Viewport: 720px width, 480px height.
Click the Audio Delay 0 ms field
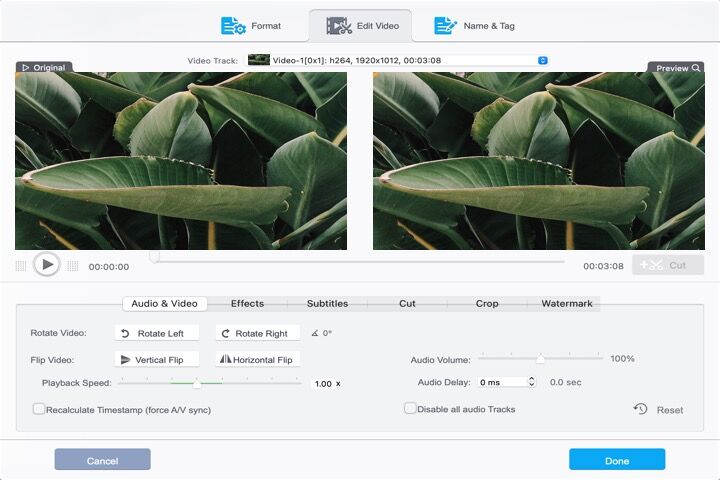[x=502, y=382]
